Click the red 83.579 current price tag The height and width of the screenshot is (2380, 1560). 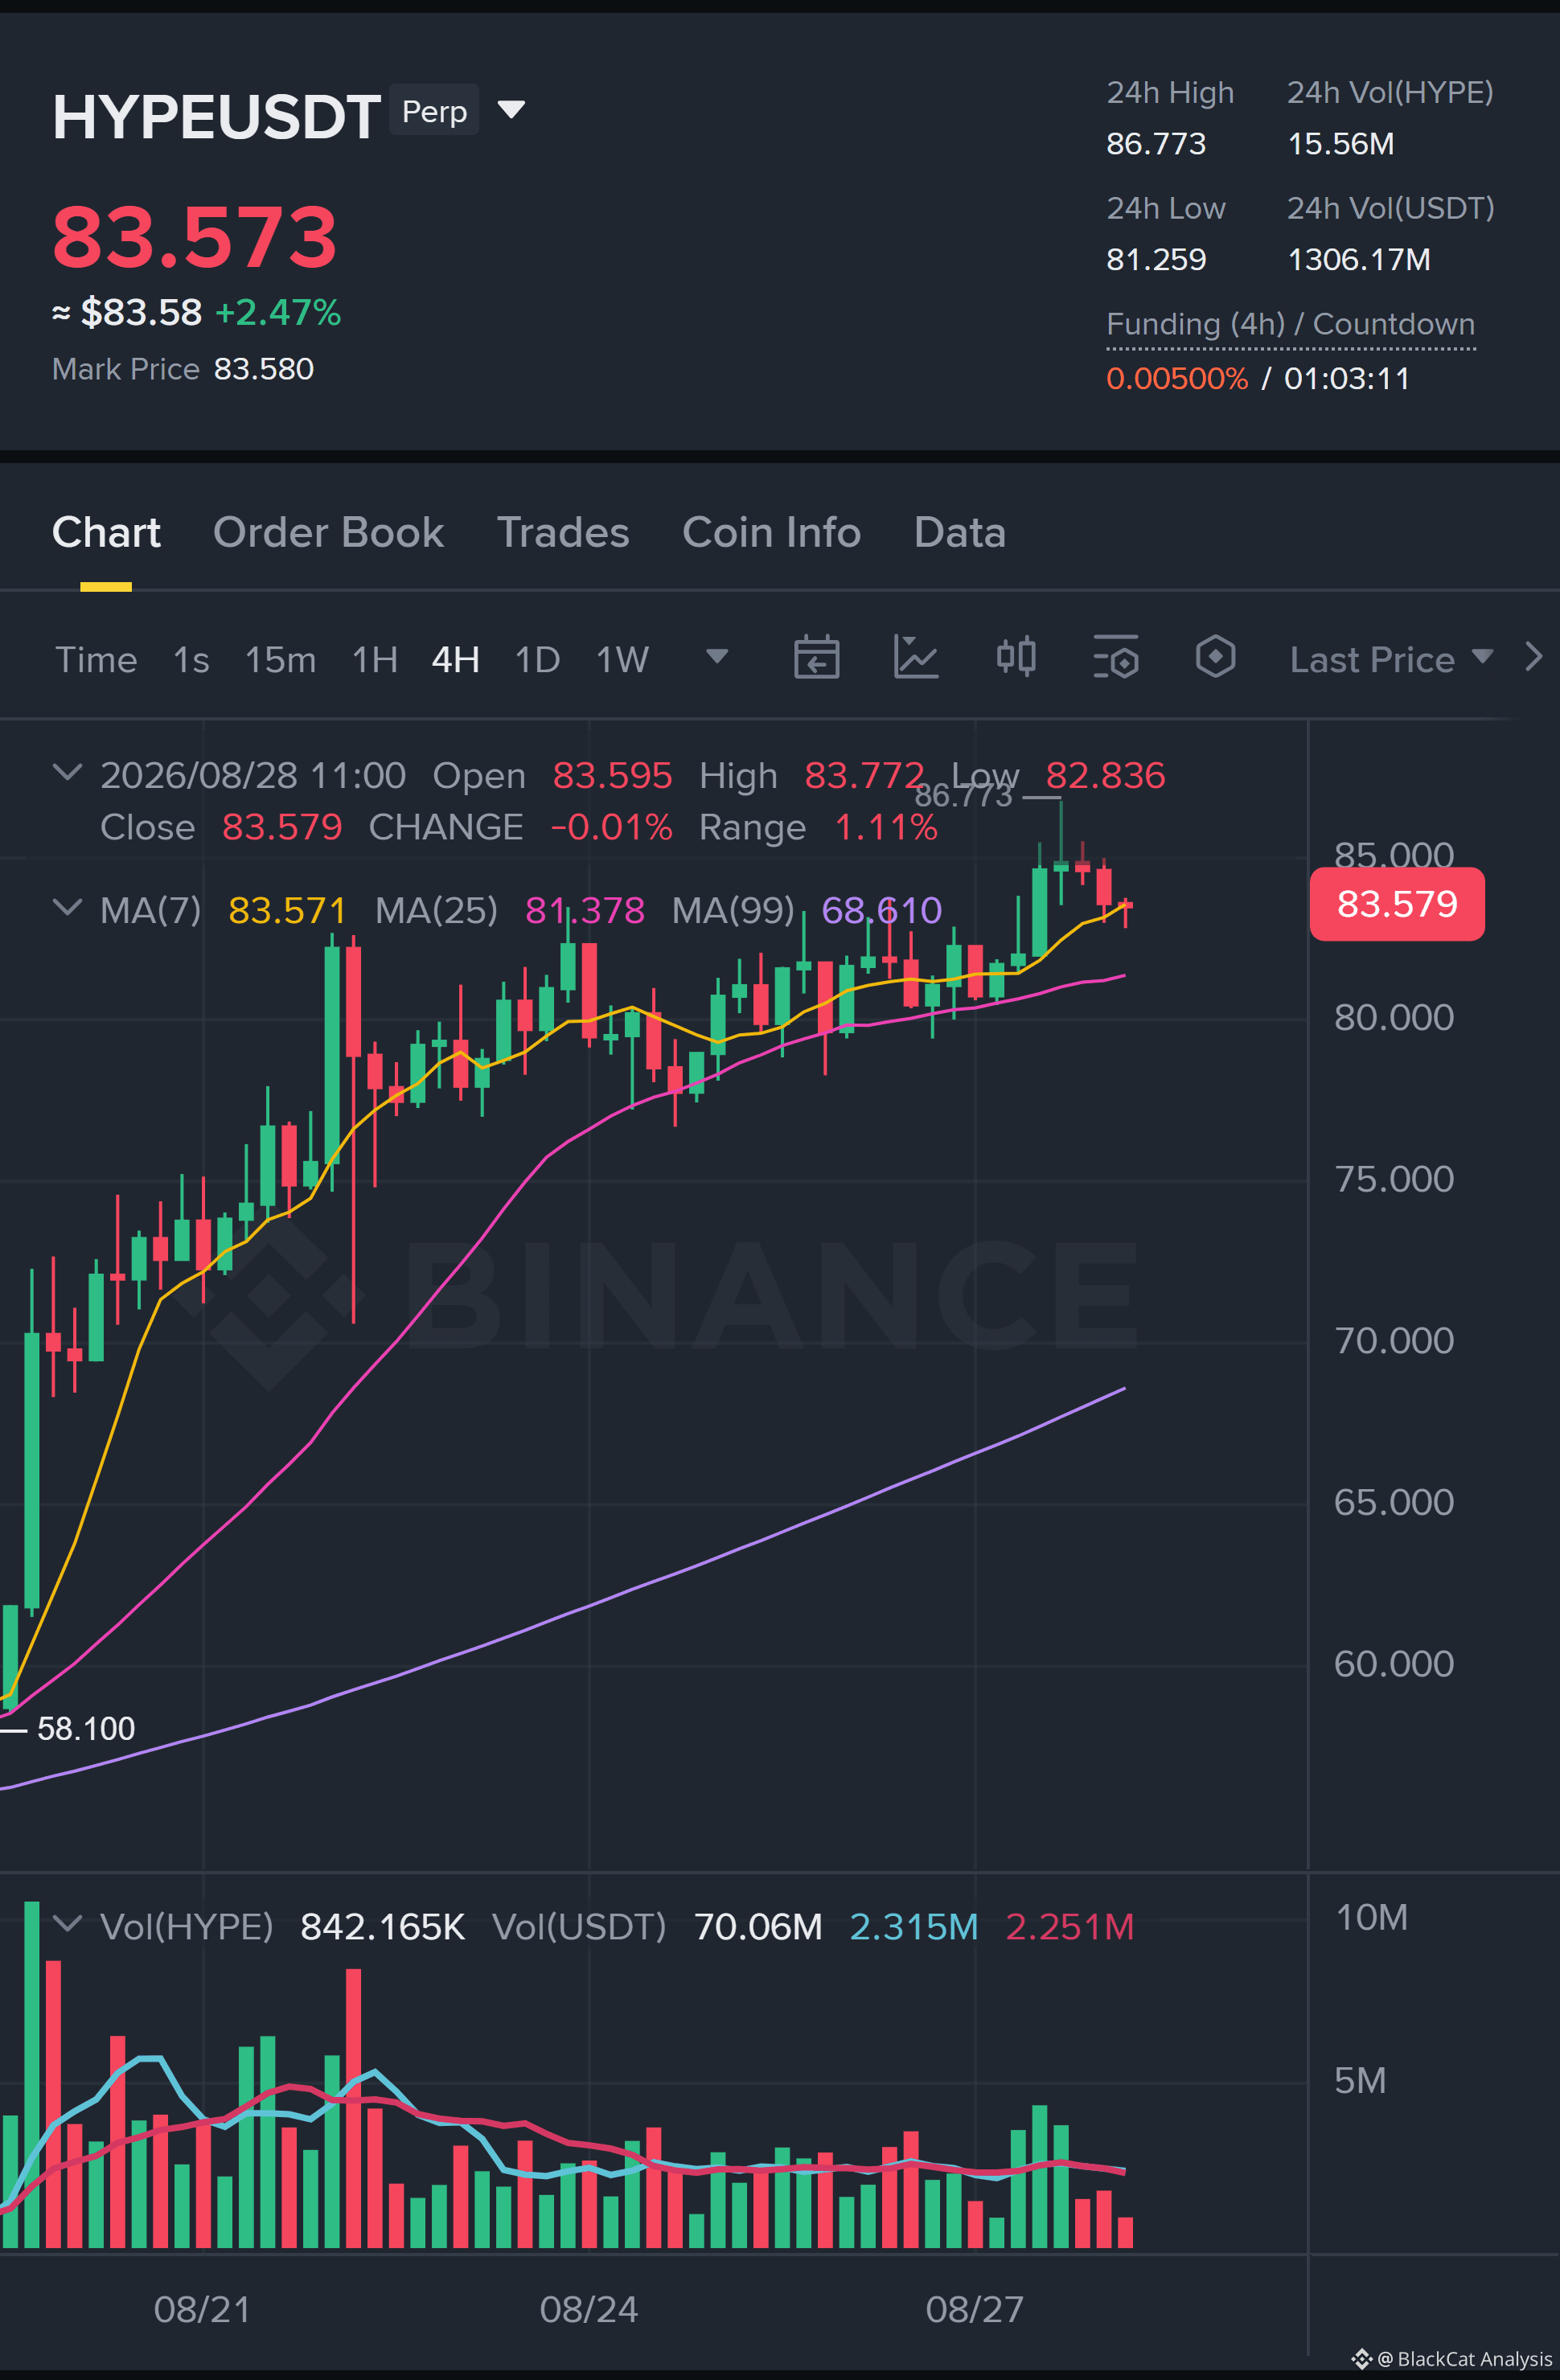(x=1397, y=904)
